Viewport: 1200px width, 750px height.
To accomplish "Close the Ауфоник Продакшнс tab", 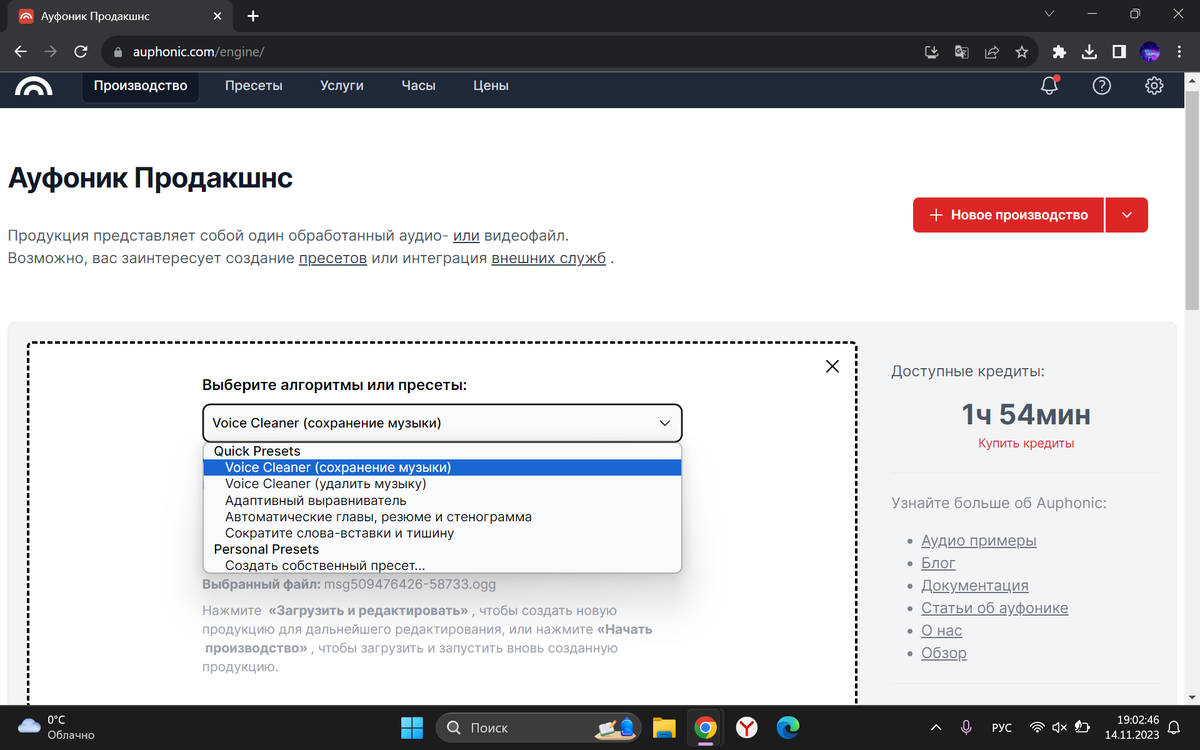I will click(x=220, y=16).
